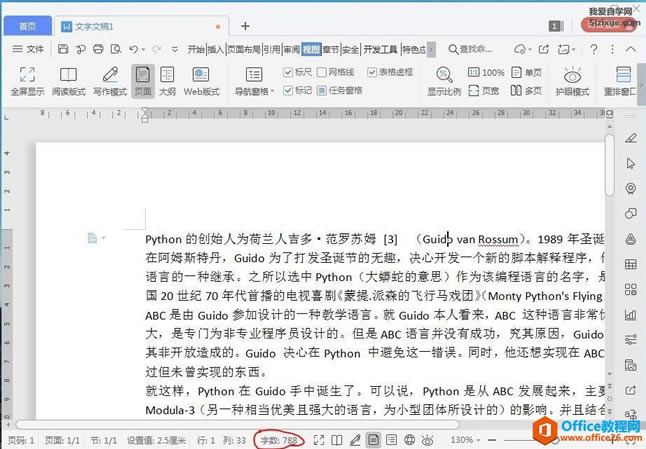Select the 页面 page view button

(x=143, y=81)
